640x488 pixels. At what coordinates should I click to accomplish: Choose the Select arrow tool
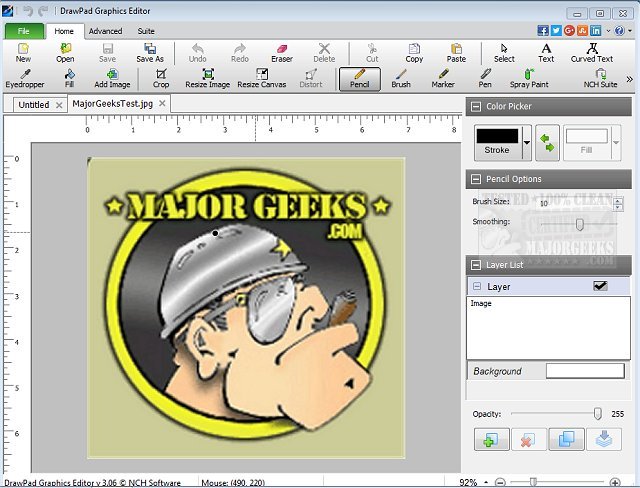[504, 53]
